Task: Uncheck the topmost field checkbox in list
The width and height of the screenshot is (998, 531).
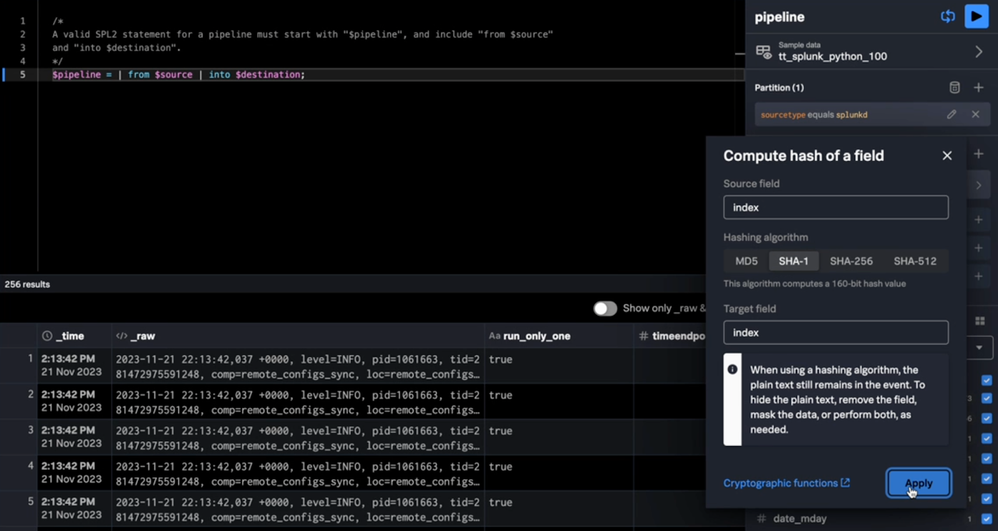Action: [x=986, y=381]
